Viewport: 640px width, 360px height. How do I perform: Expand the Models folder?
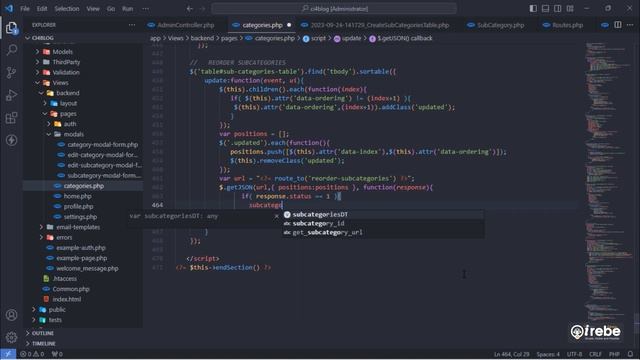coord(38,52)
